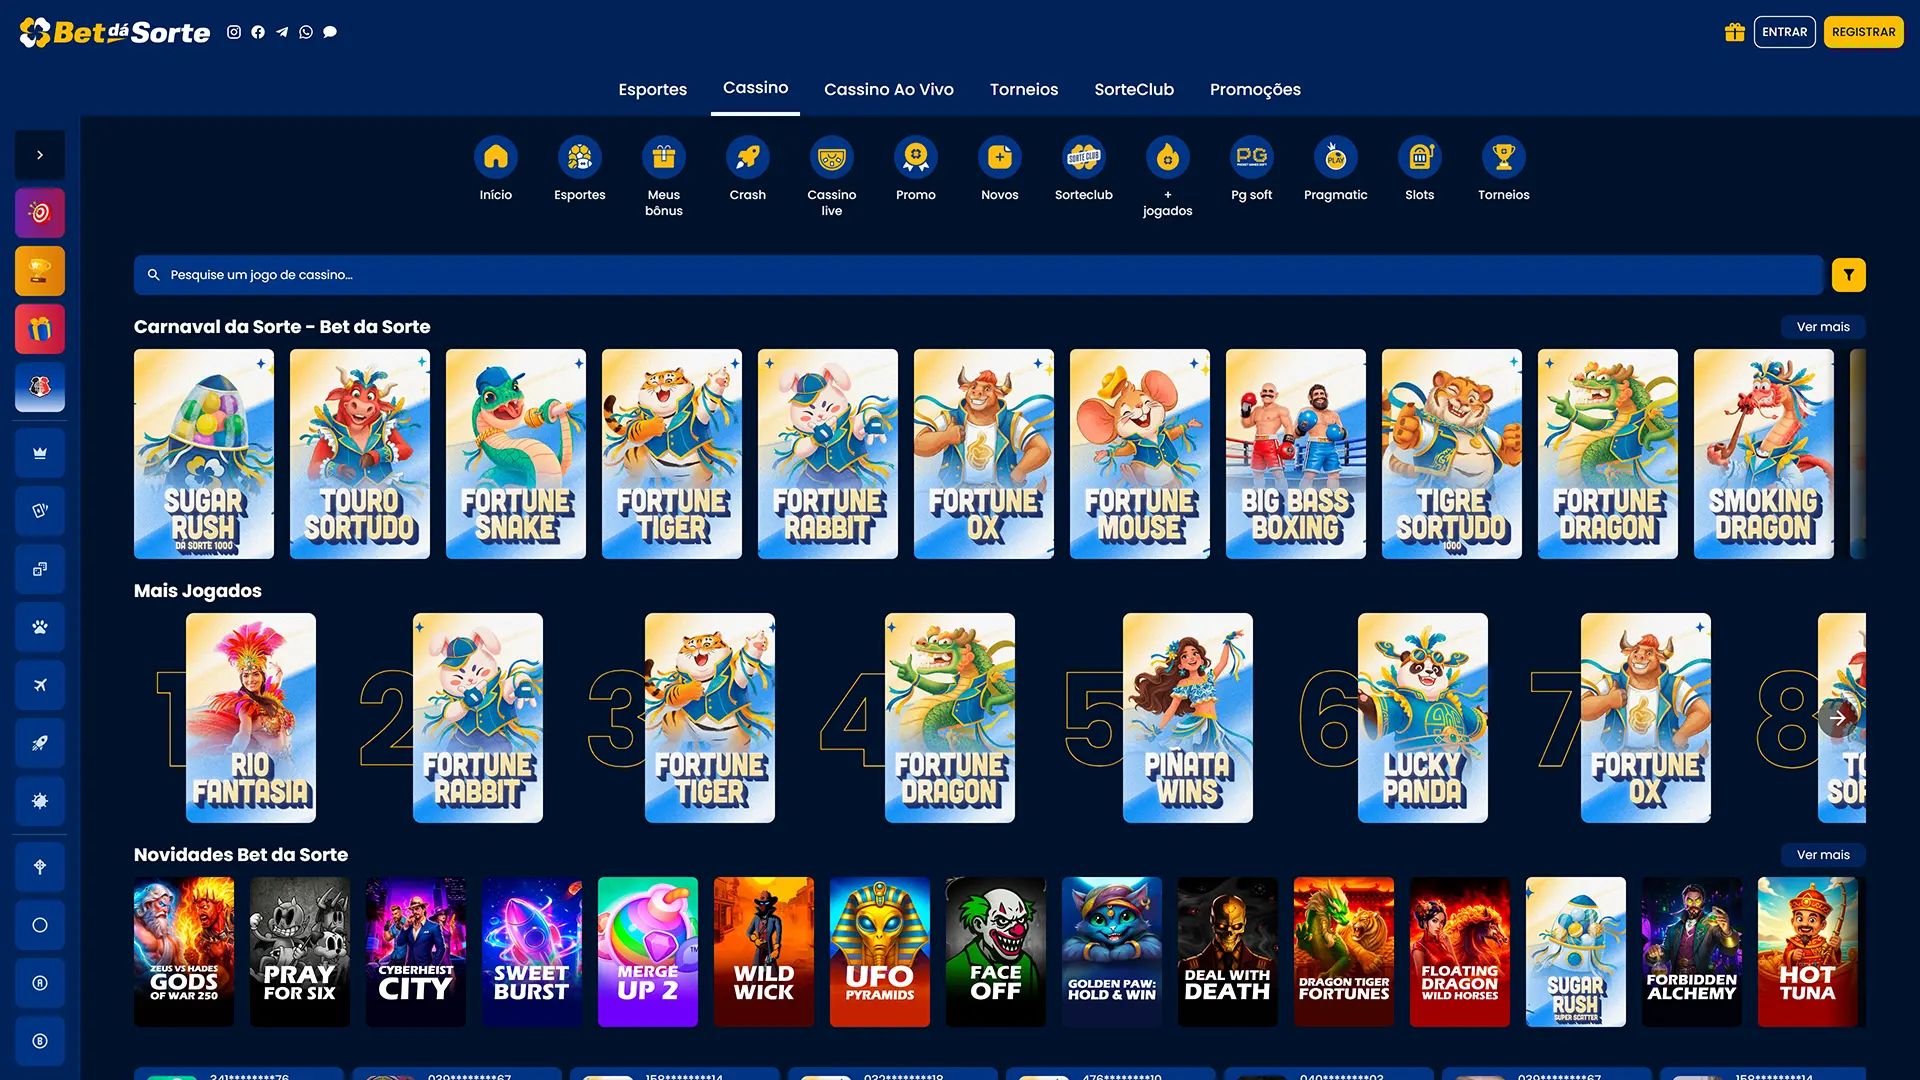The height and width of the screenshot is (1080, 1920).
Task: Open the Forbidden Alchemy game
Action: click(1692, 952)
